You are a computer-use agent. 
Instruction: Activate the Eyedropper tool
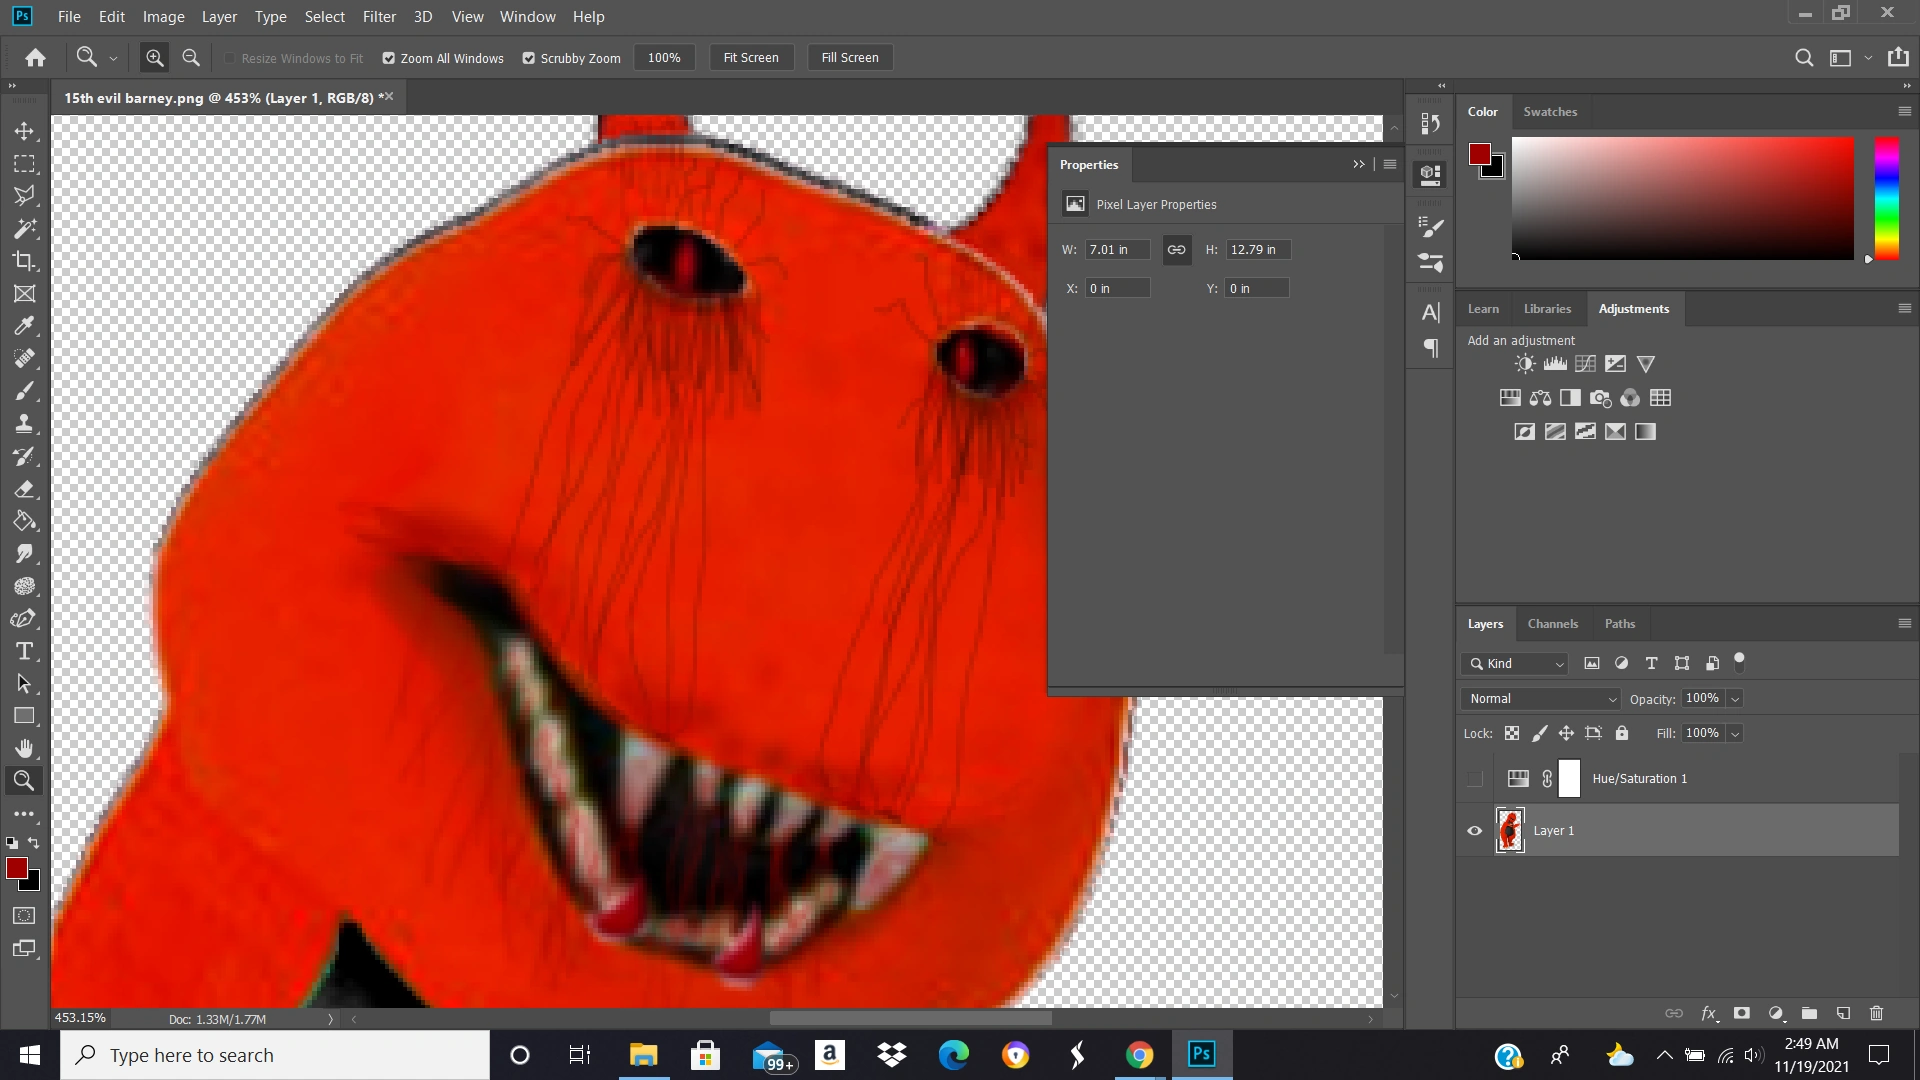click(x=25, y=326)
